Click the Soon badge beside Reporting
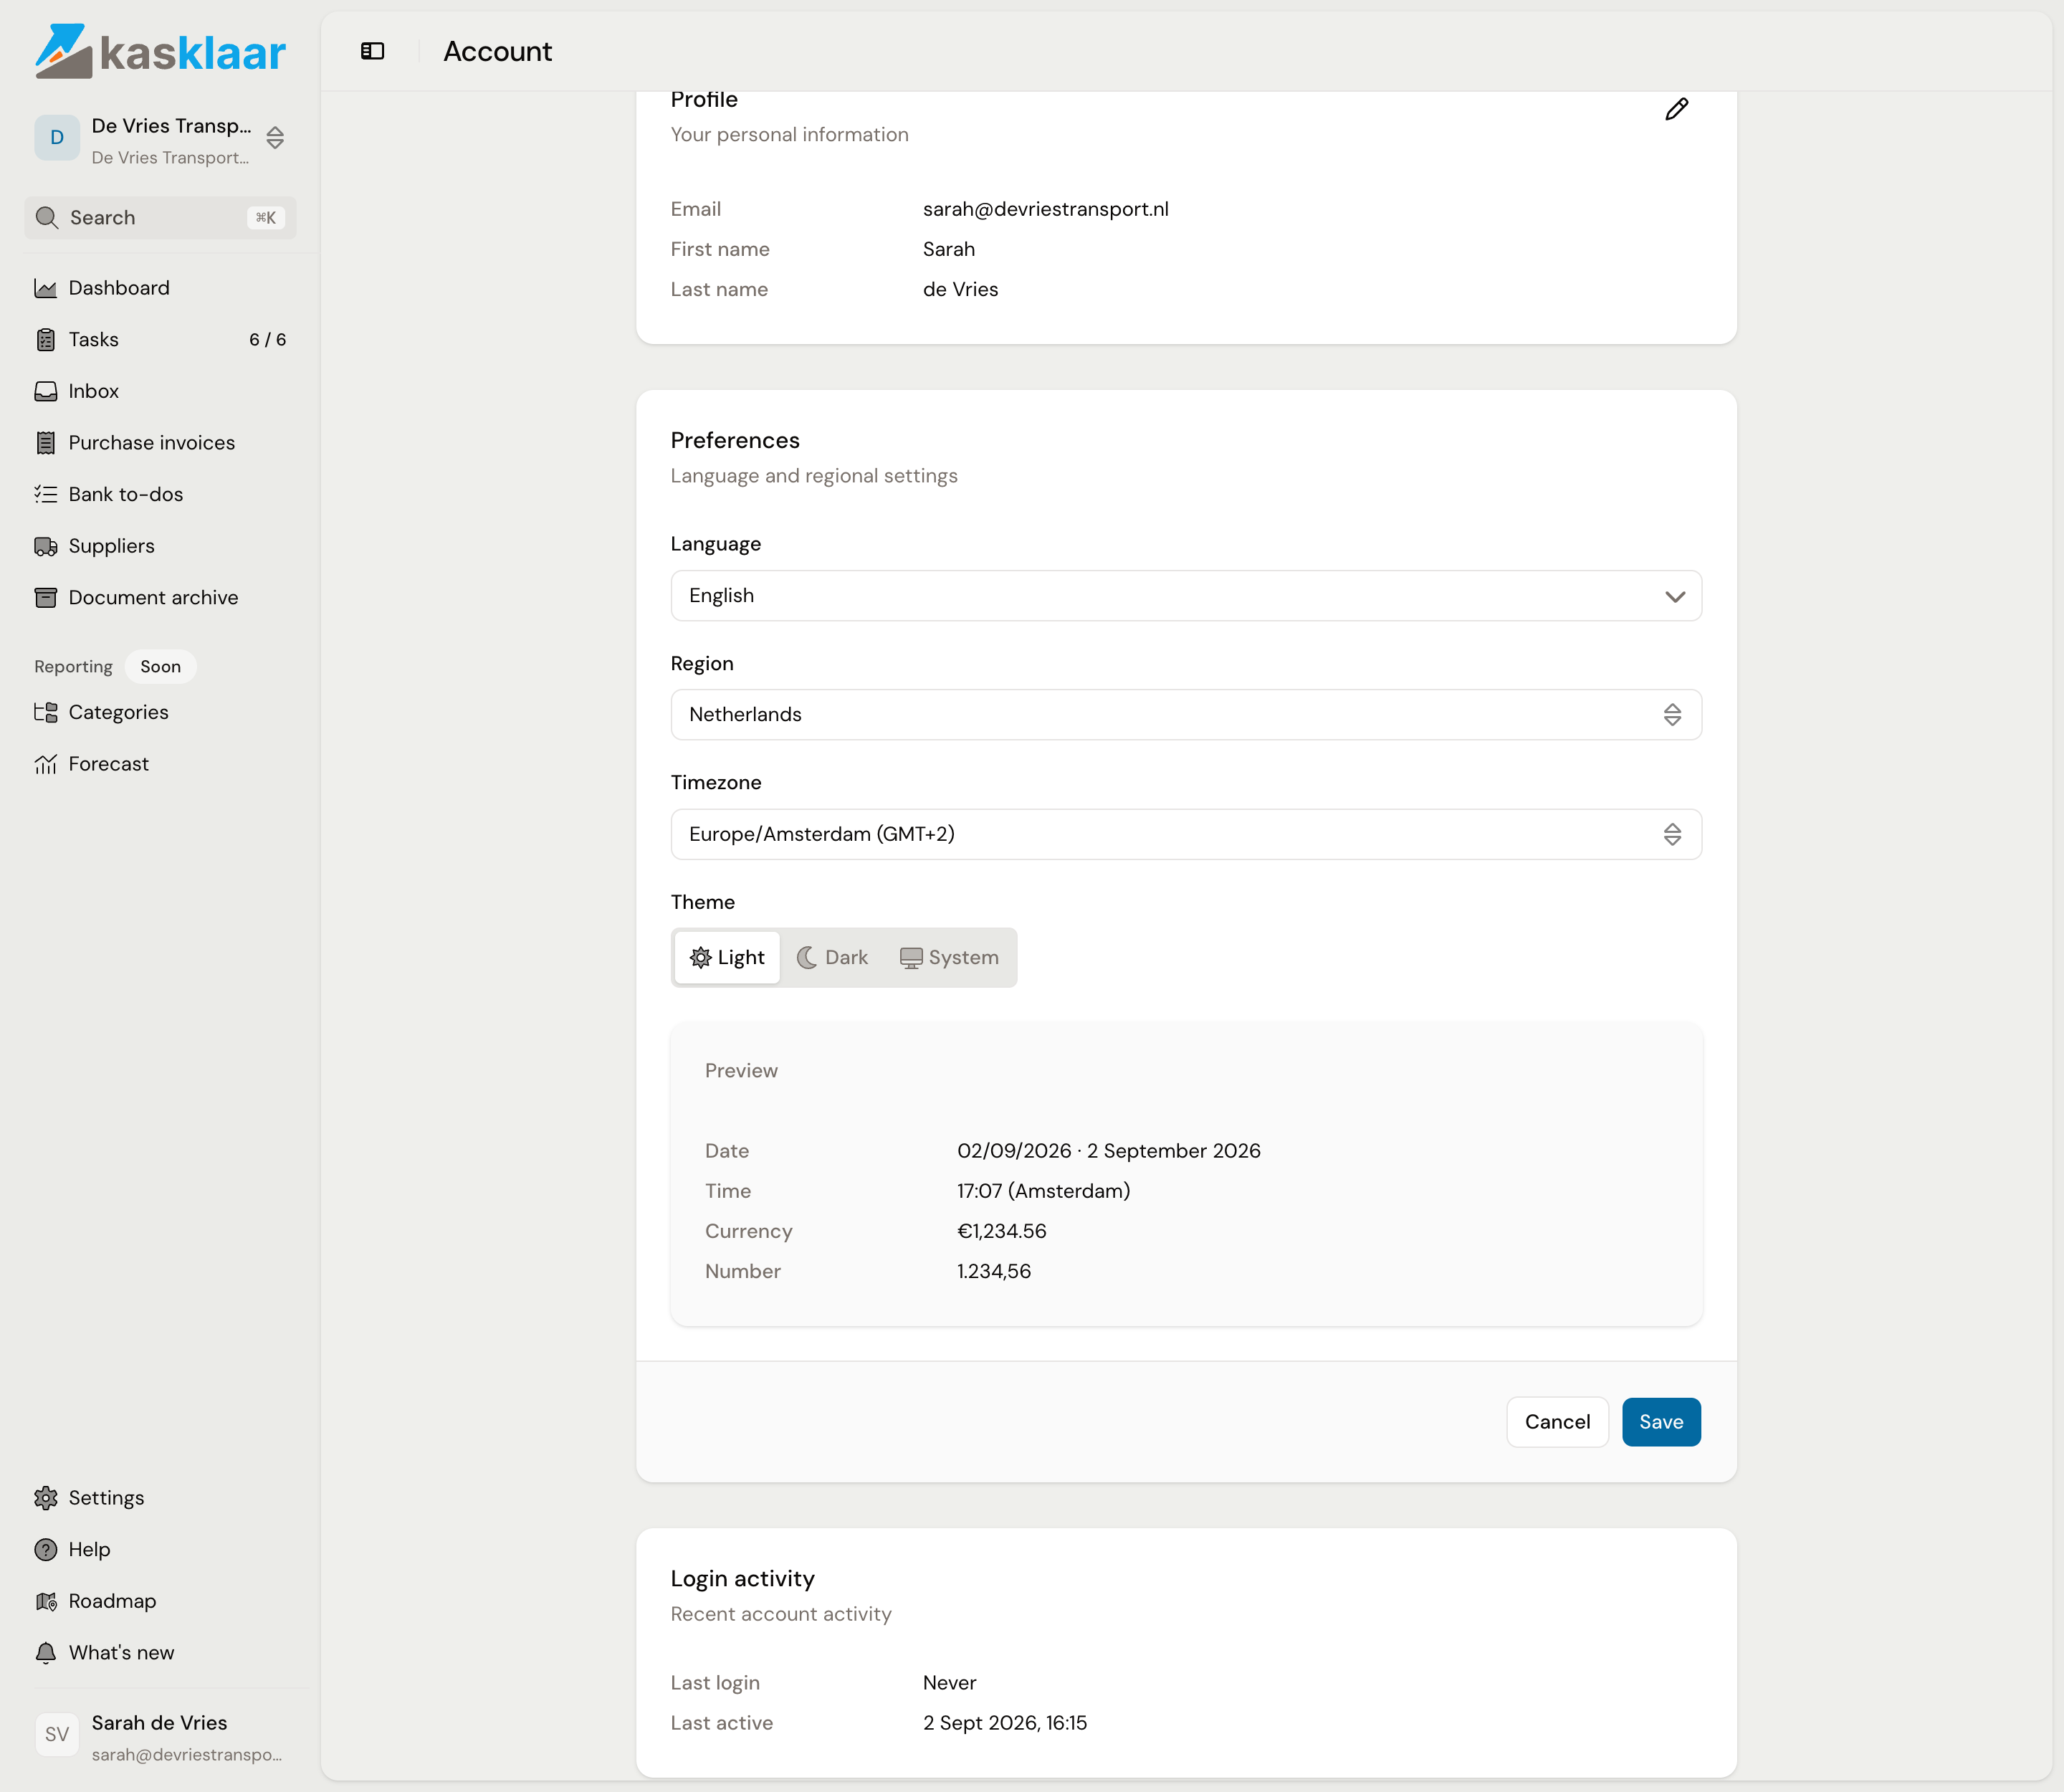This screenshot has width=2064, height=1792. [x=160, y=667]
